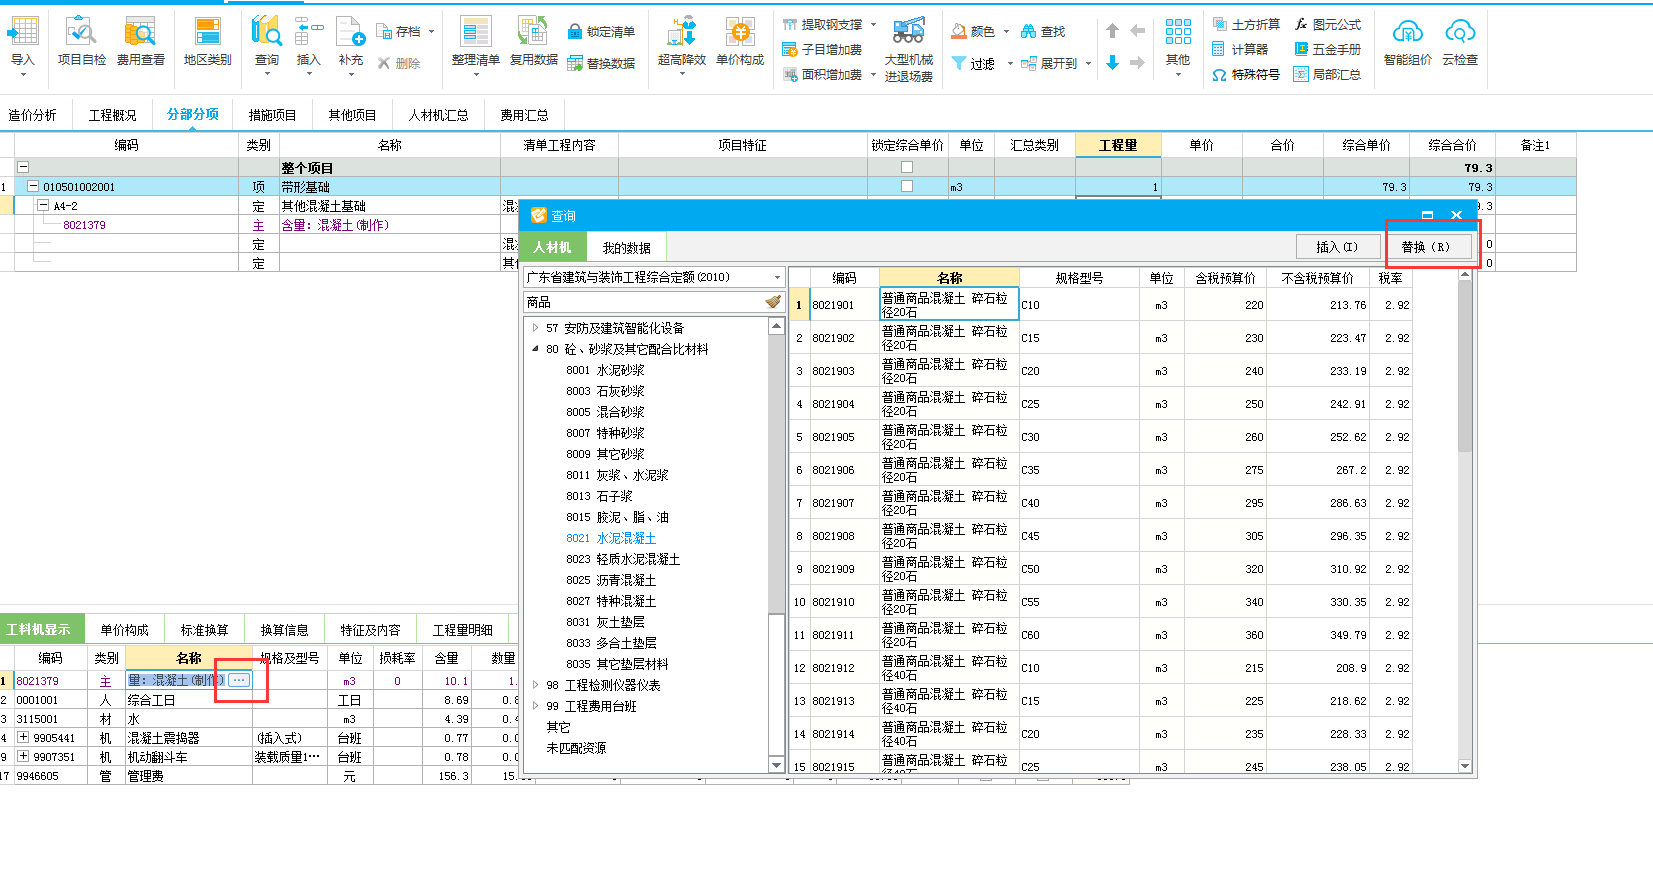Click 存档 archive toolbar item

pos(399,32)
